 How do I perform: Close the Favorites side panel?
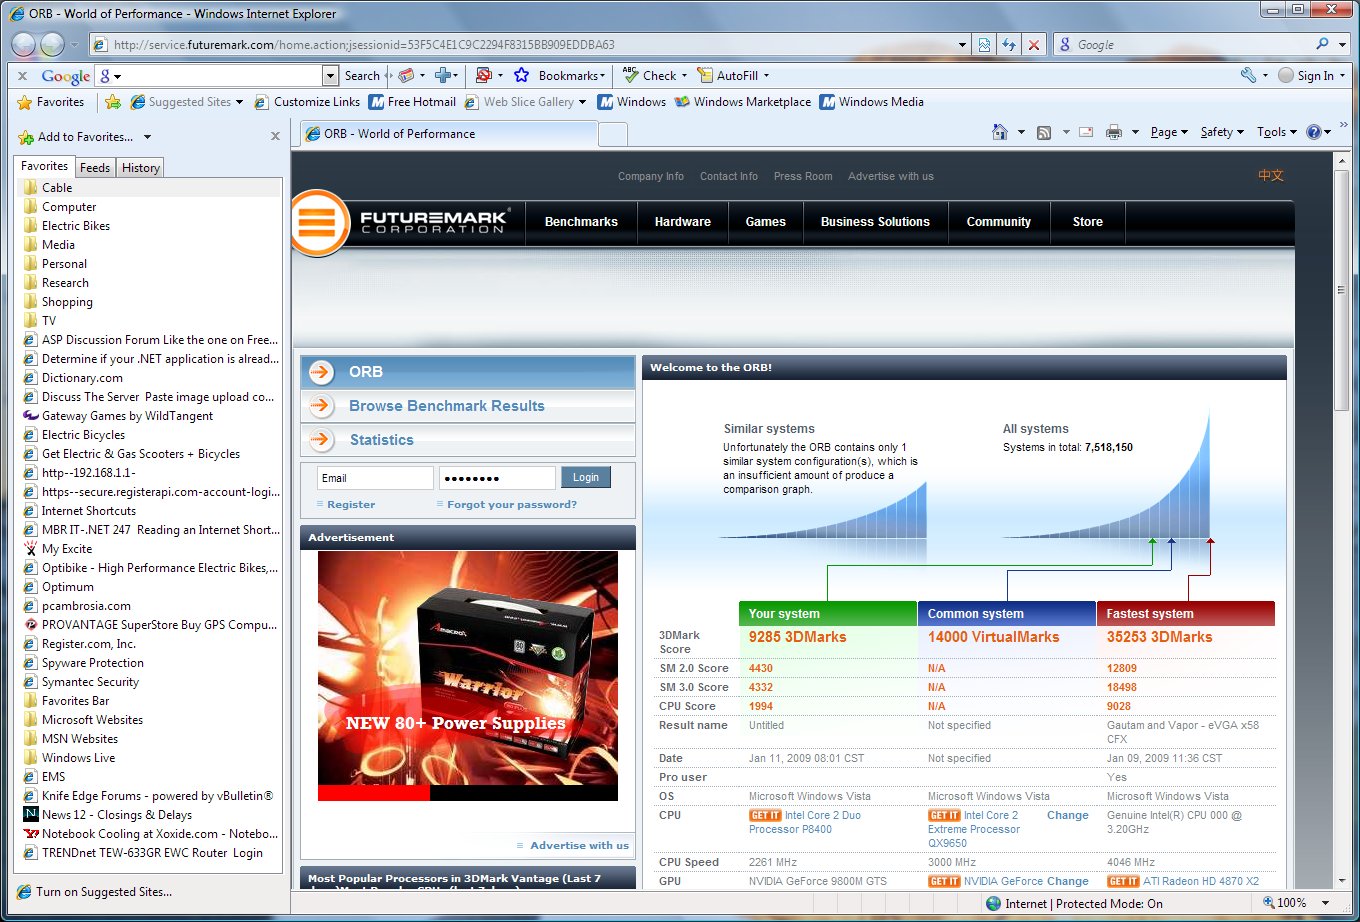click(x=275, y=136)
